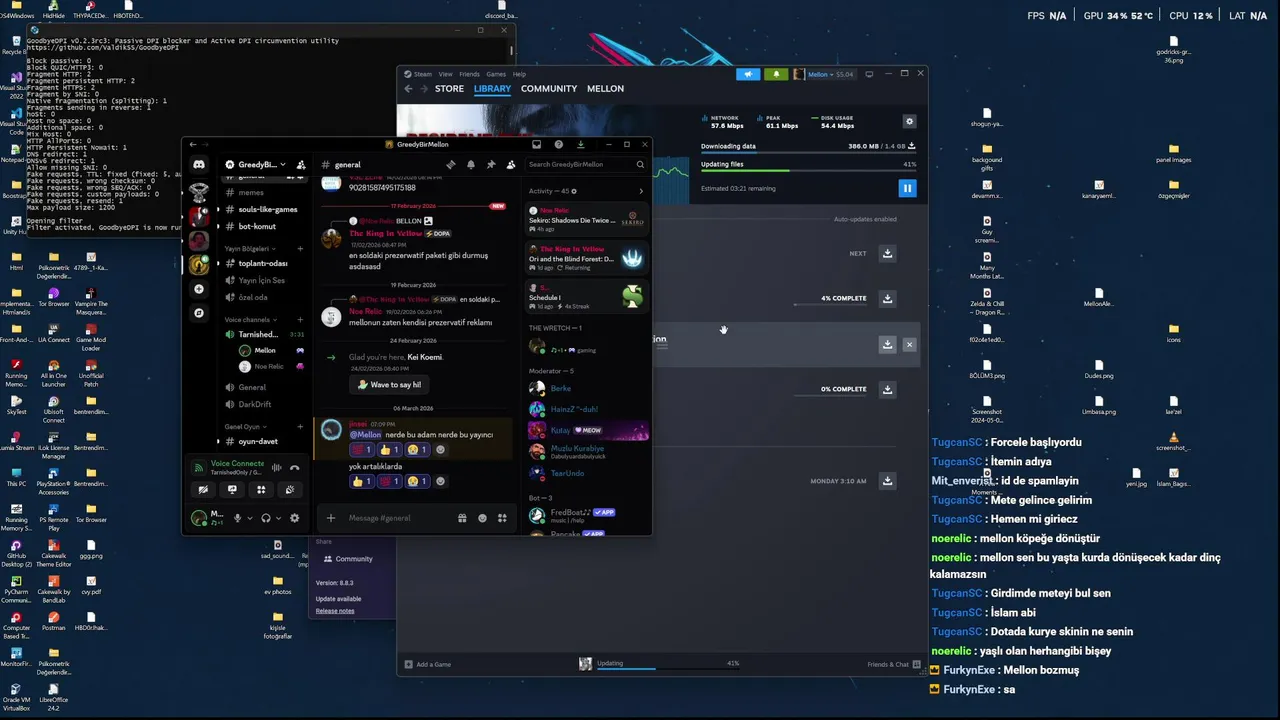This screenshot has height=720, width=1280.
Task: Click download icon in MONDAY 3:10 AM row
Action: [887, 481]
